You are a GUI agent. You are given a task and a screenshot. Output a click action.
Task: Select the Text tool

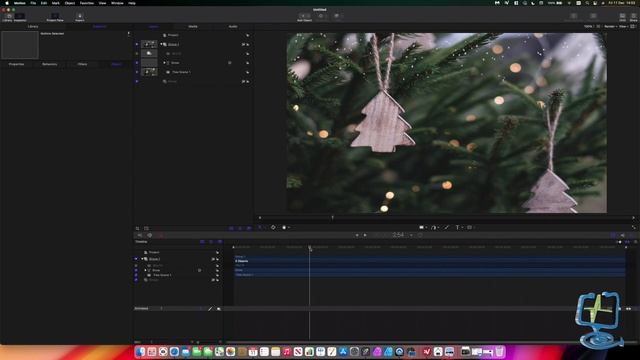pos(457,227)
